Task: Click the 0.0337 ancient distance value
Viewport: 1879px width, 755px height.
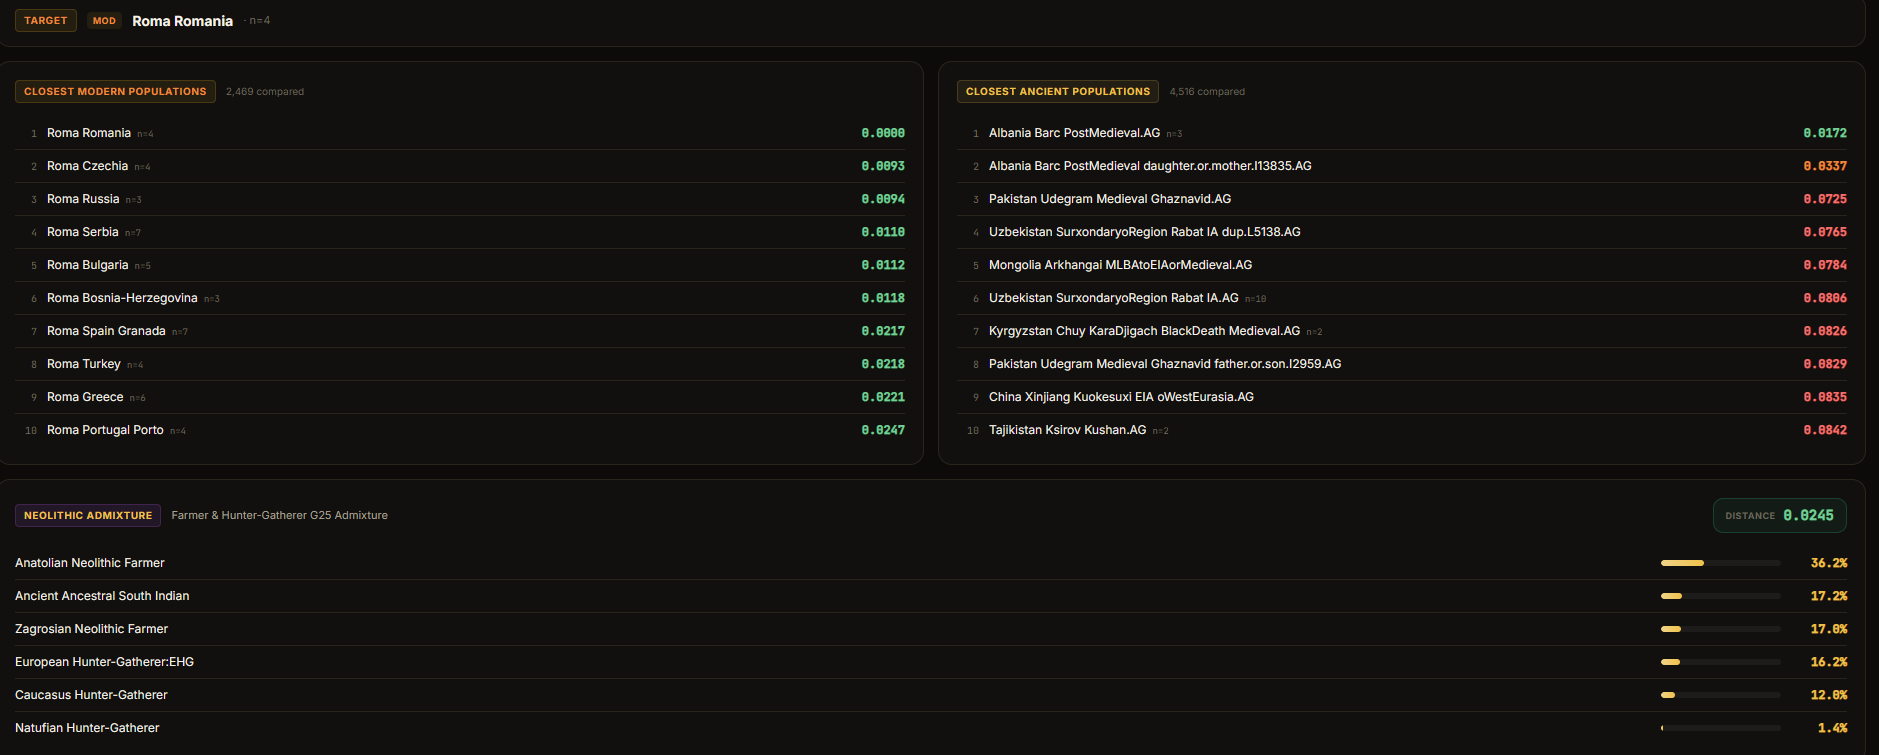Action: pos(1825,166)
